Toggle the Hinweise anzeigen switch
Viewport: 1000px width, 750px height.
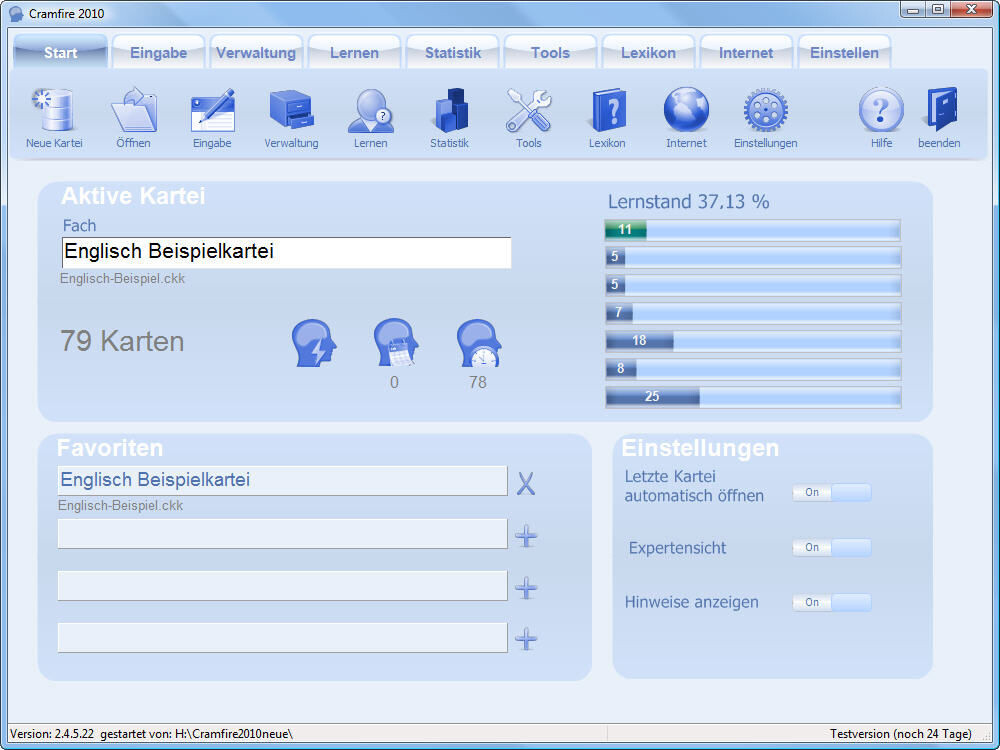click(x=832, y=602)
